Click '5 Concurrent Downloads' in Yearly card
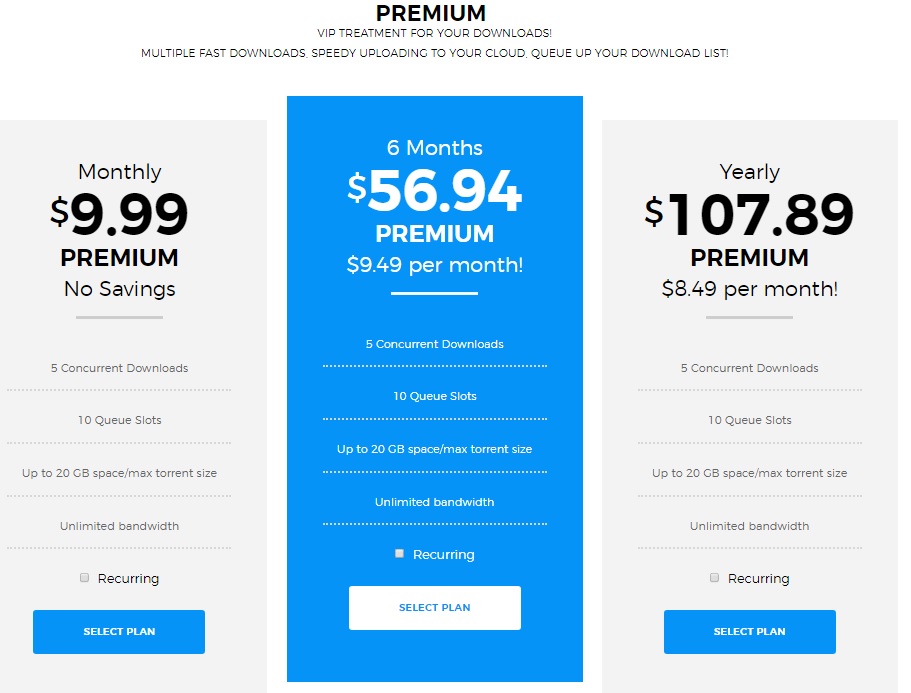This screenshot has height=693, width=911. tap(749, 368)
